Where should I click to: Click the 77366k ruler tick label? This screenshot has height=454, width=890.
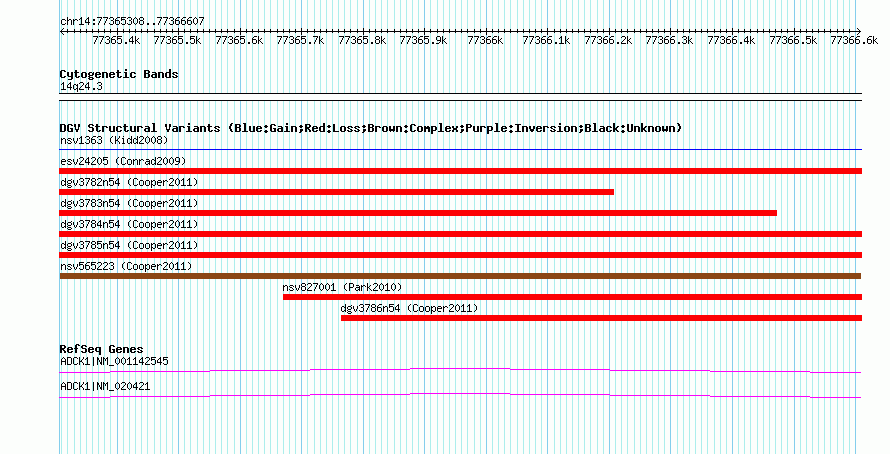(x=485, y=41)
